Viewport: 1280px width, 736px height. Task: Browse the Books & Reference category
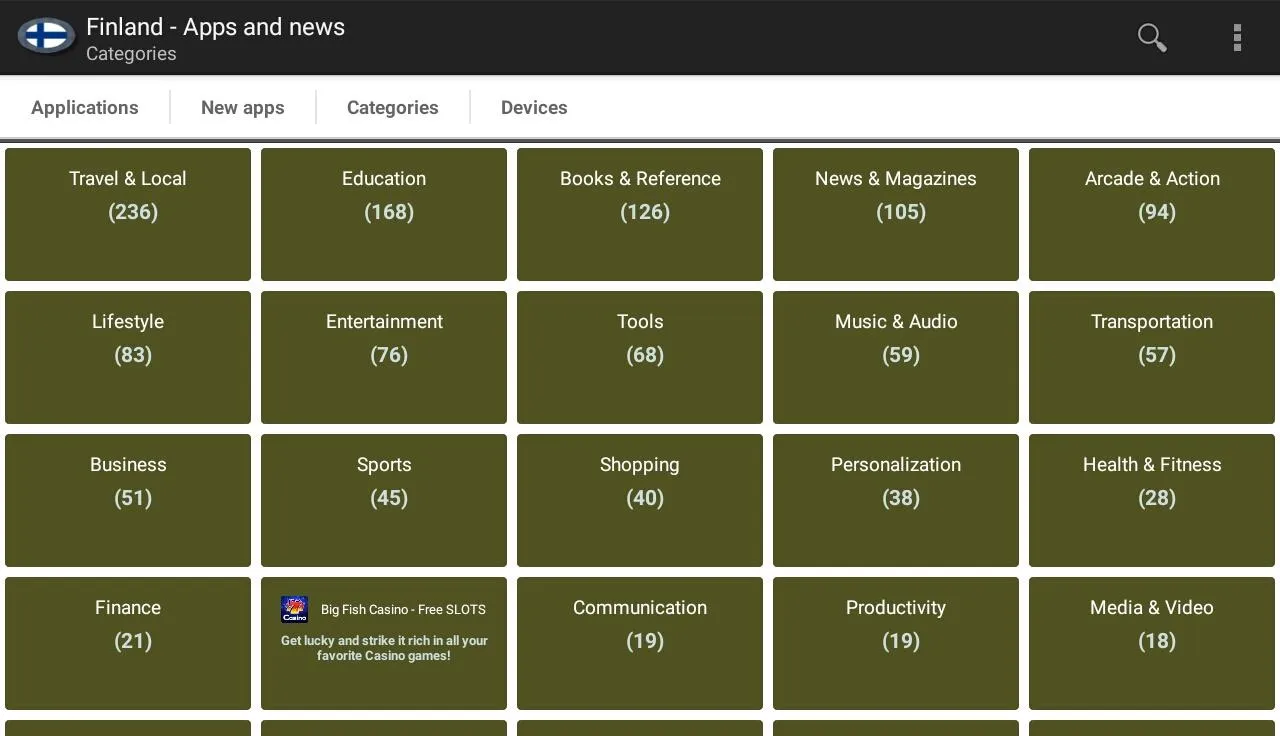[640, 214]
